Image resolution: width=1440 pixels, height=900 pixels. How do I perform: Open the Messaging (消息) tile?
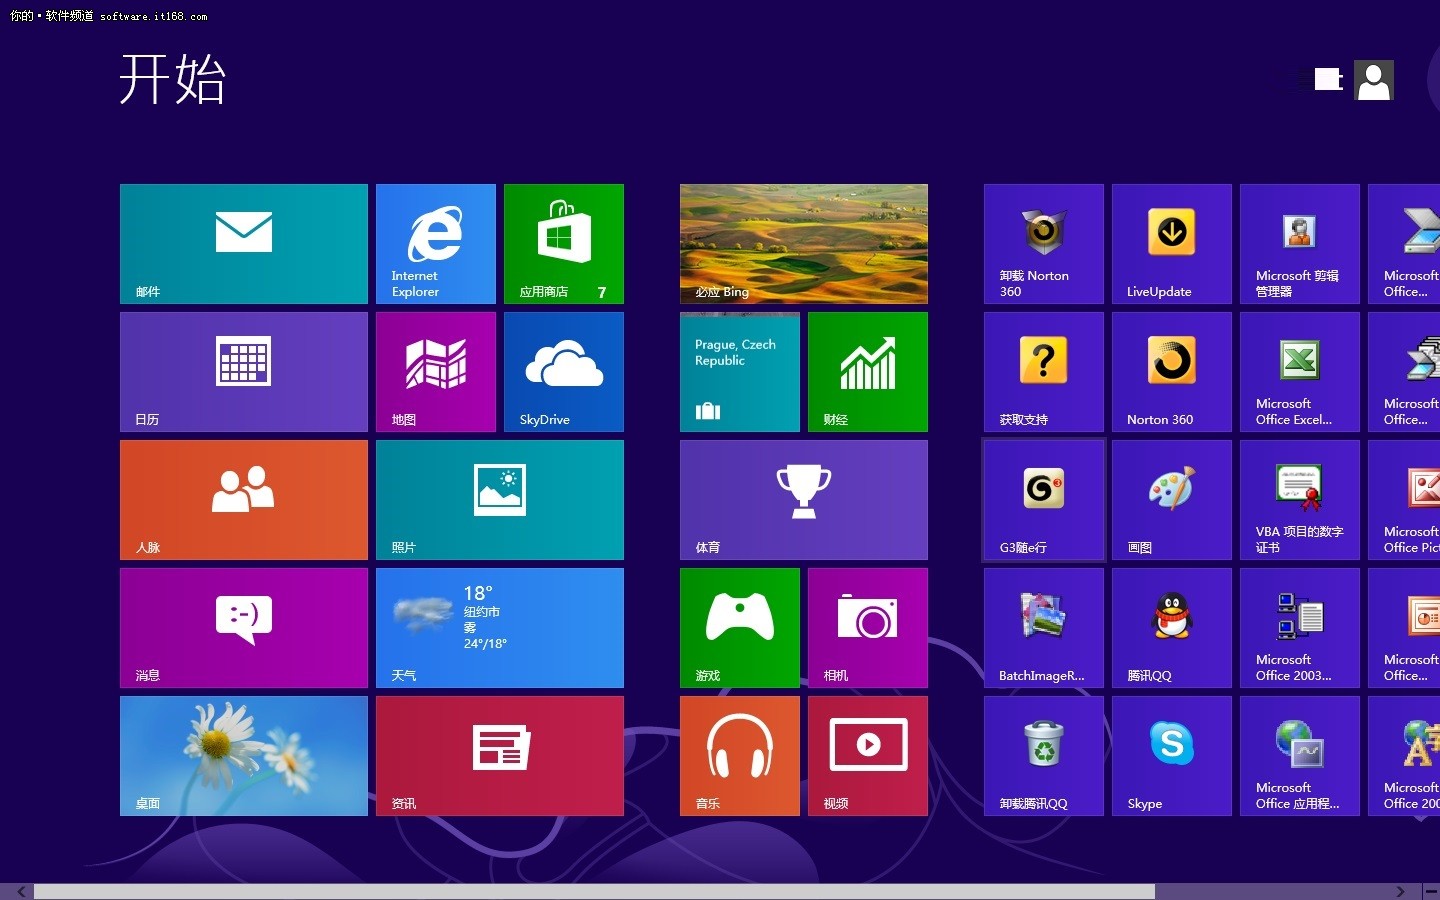click(244, 628)
